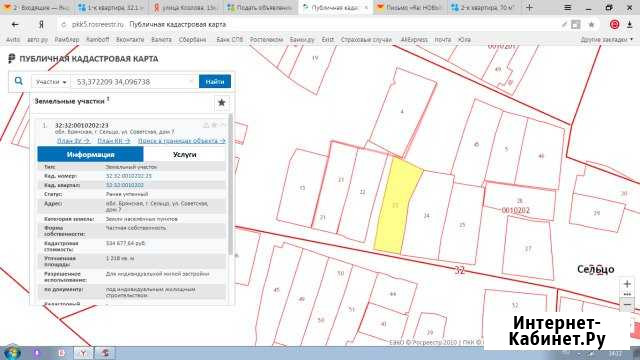Click the Найти search button
Image resolution: width=640 pixels, height=360 pixels.
(215, 82)
